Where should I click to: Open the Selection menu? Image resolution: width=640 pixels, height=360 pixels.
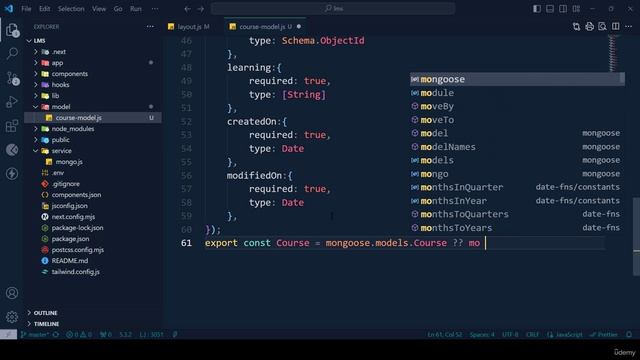[x=71, y=9]
